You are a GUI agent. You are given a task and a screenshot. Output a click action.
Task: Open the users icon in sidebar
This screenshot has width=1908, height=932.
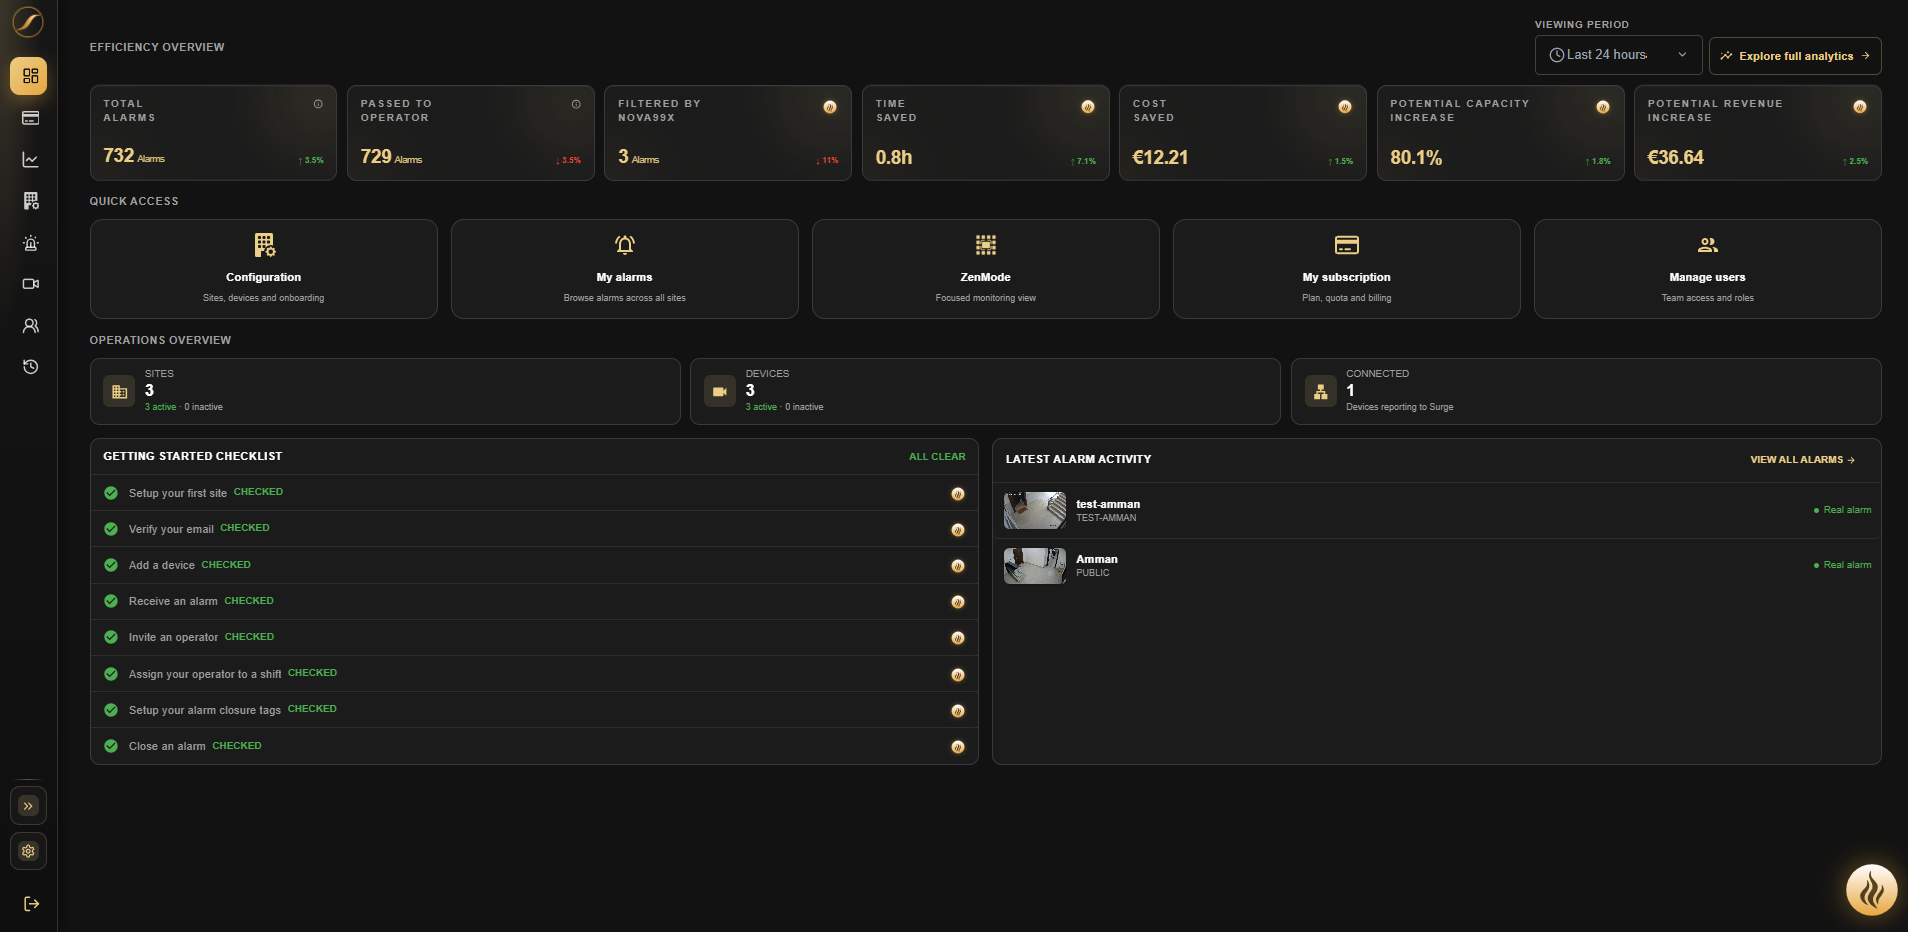(30, 326)
